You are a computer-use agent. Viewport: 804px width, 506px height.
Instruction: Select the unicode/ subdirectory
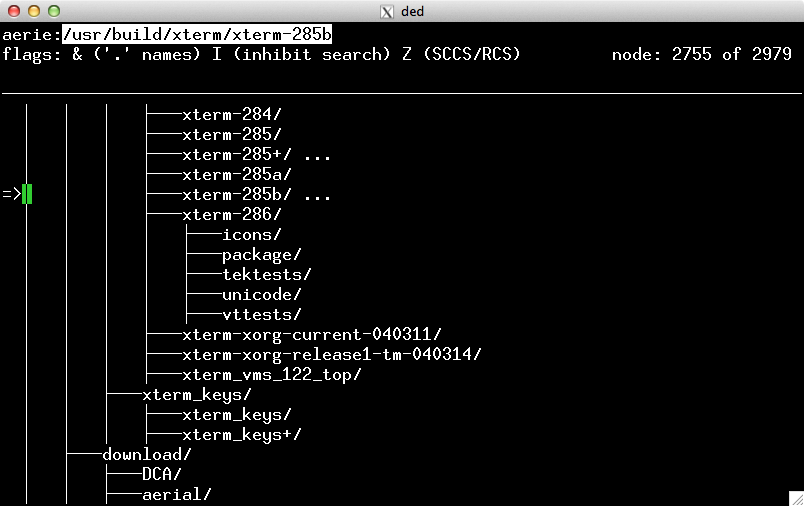pos(261,294)
